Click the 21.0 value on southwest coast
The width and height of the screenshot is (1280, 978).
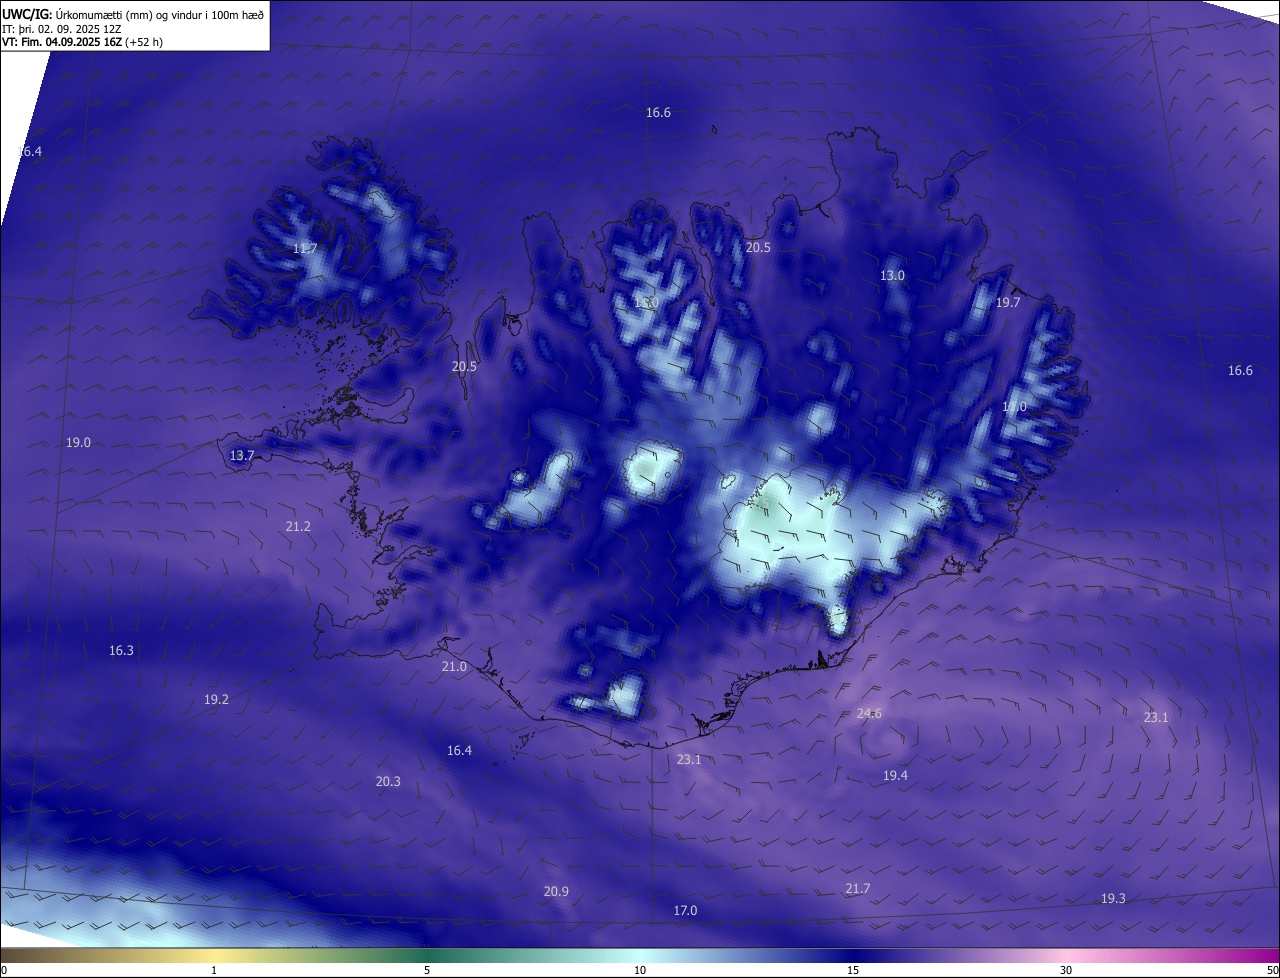(x=454, y=667)
